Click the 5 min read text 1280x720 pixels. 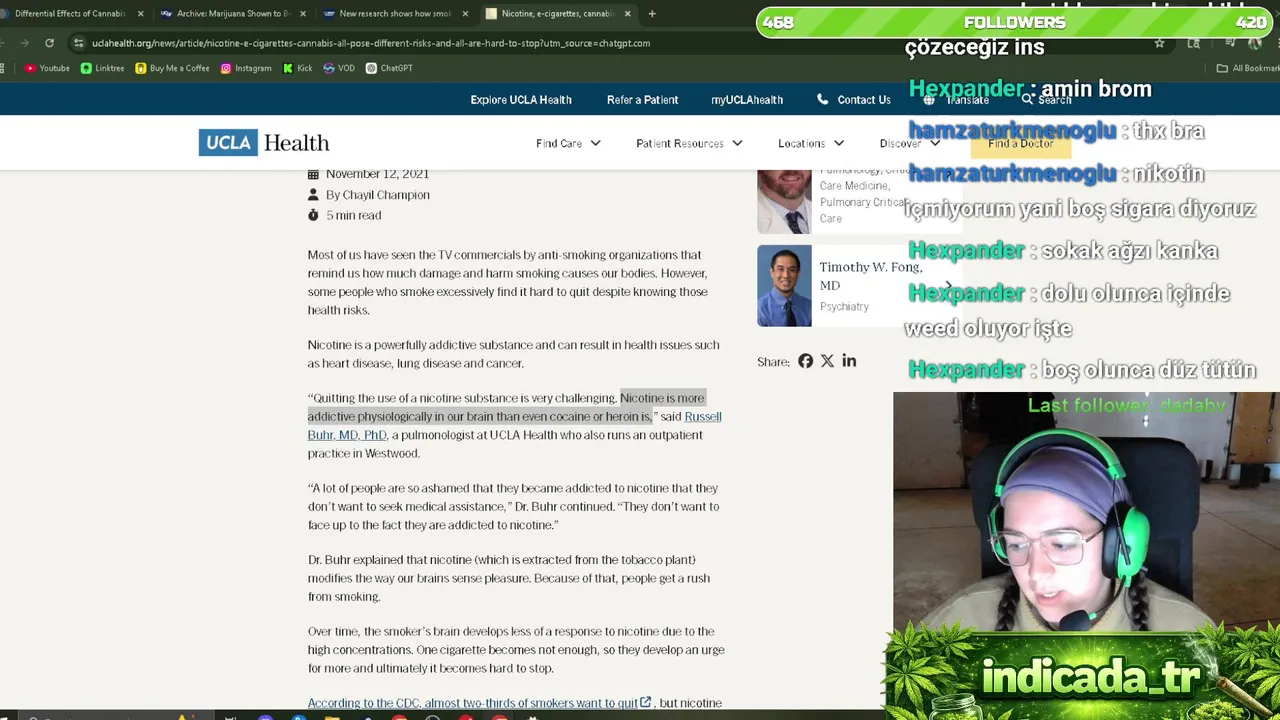click(x=353, y=215)
